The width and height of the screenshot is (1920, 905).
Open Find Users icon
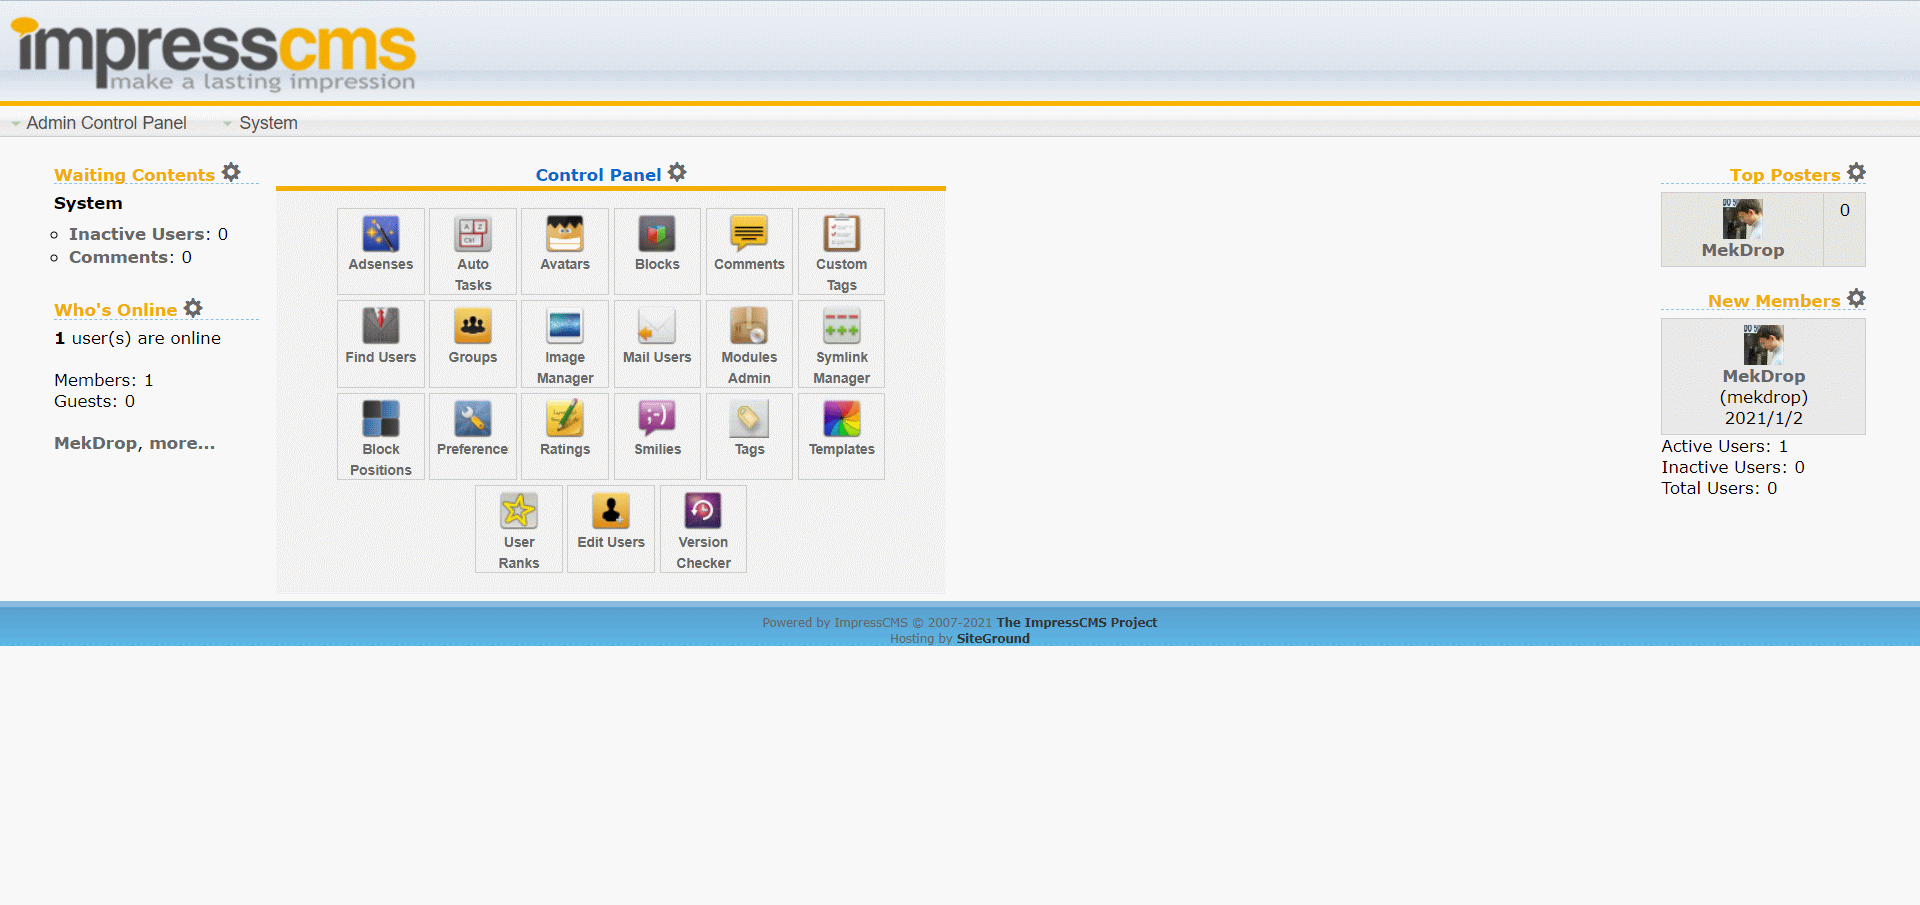tap(381, 343)
